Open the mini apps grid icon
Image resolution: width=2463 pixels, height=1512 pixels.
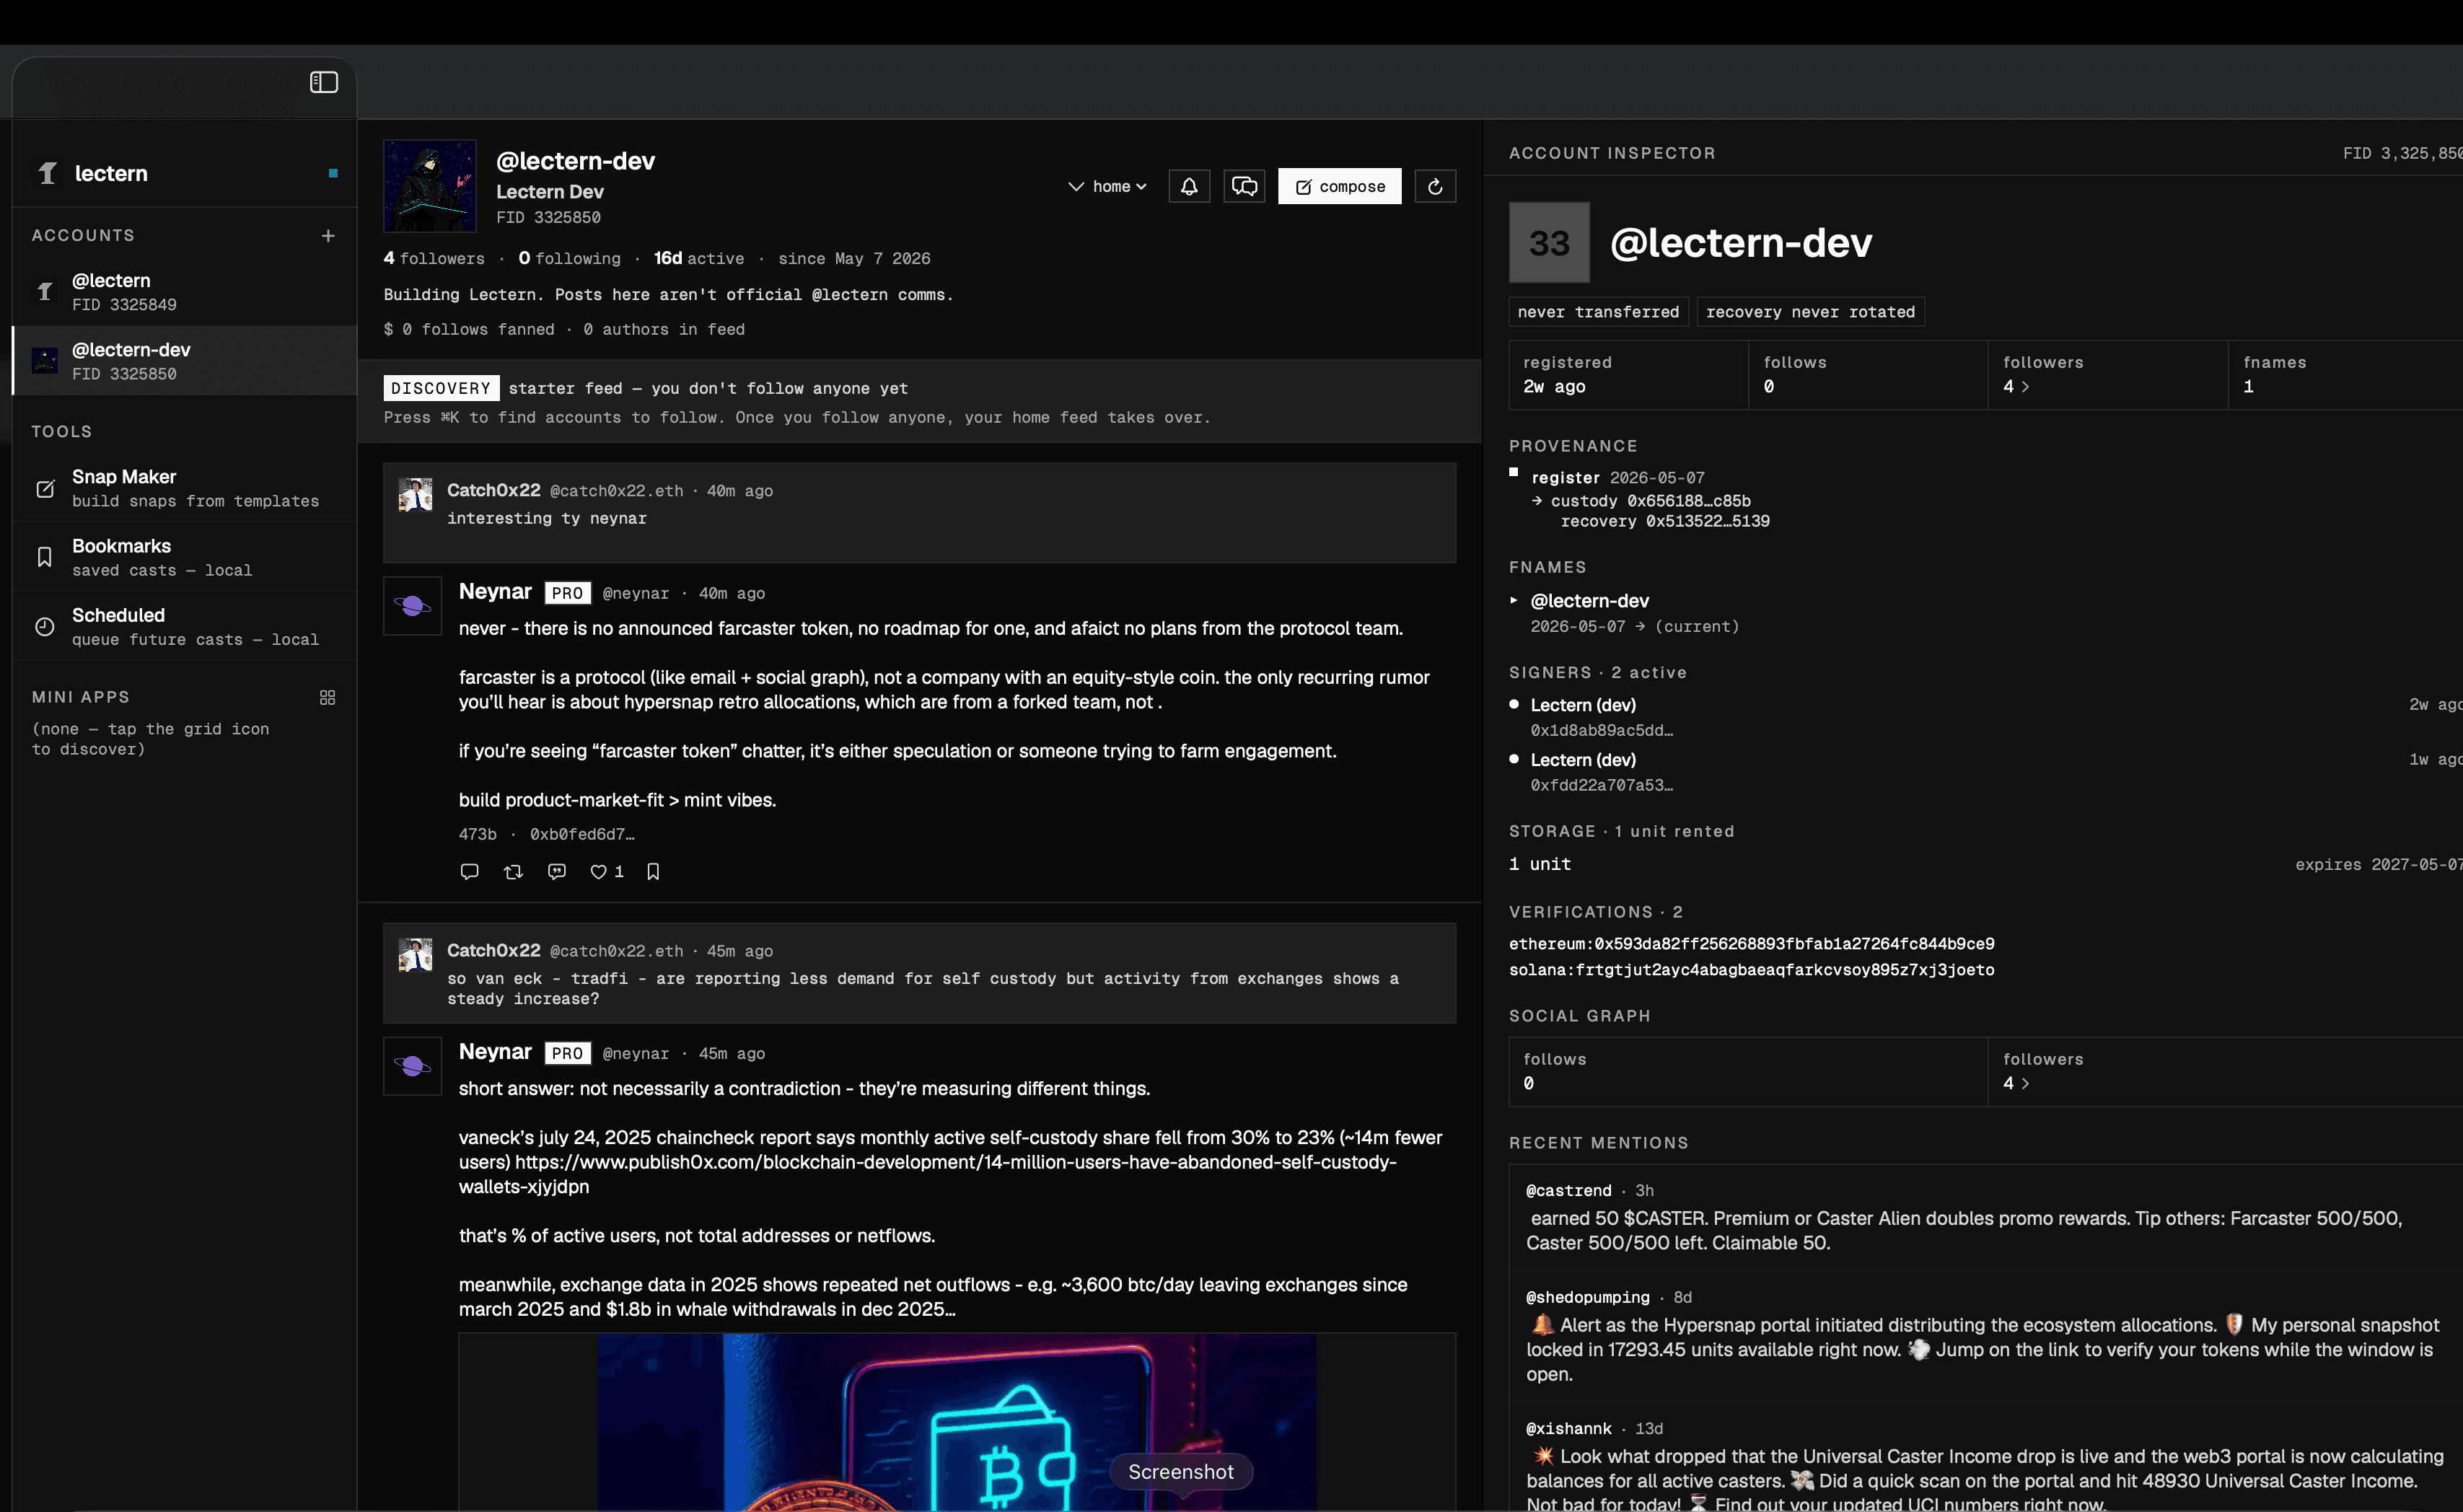(327, 697)
